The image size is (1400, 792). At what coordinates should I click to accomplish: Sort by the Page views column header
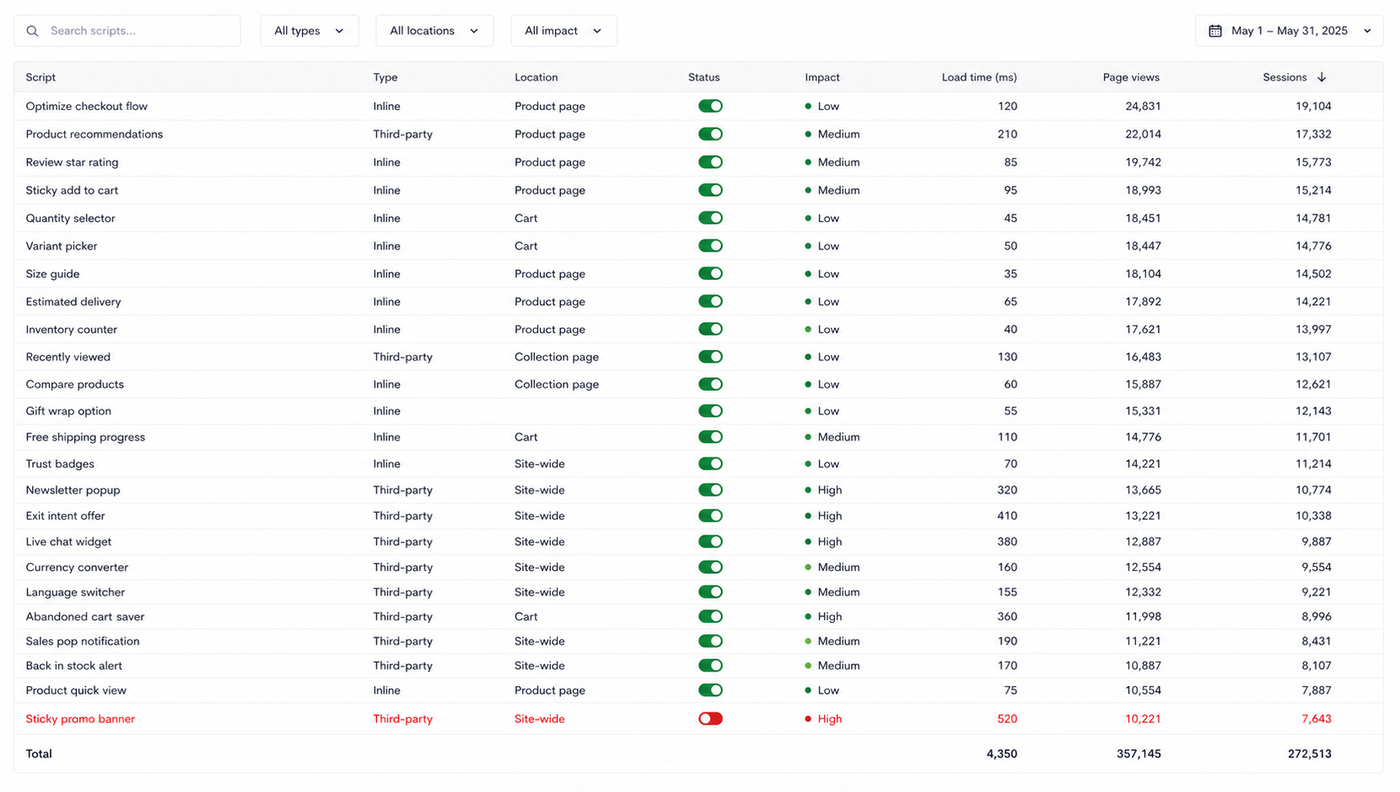1131,77
